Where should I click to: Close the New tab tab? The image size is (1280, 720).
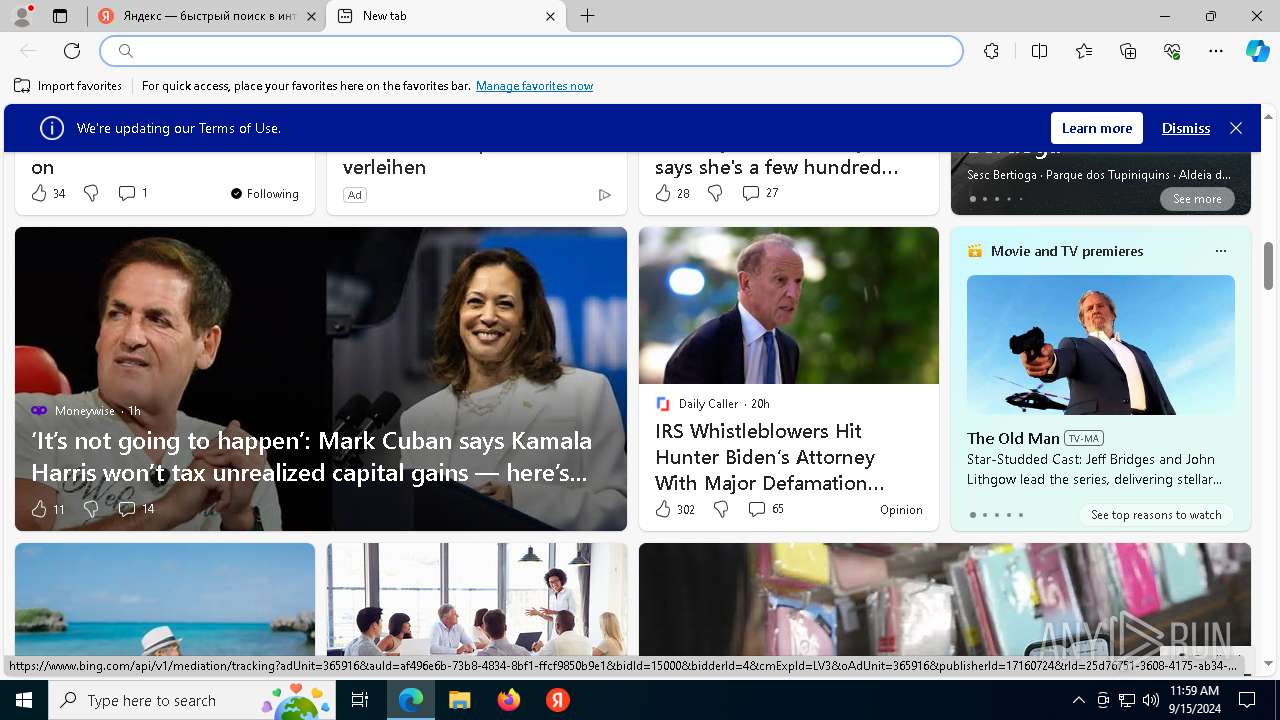[x=550, y=16]
